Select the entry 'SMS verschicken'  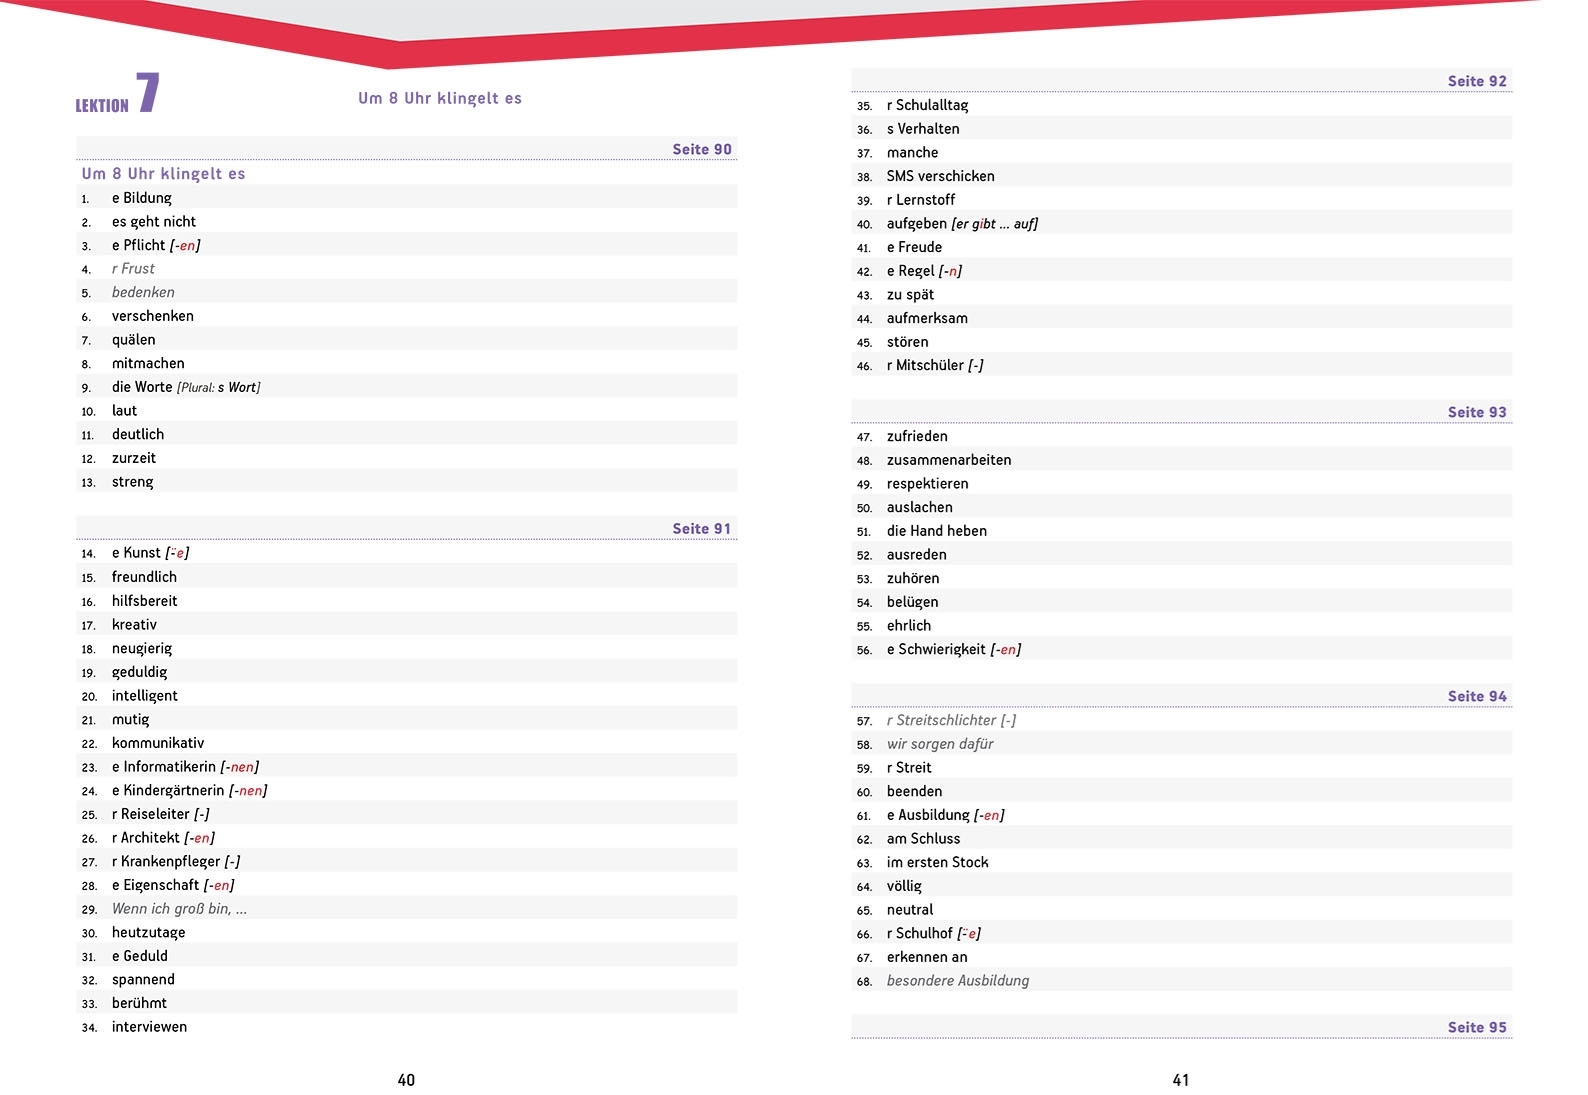(940, 176)
